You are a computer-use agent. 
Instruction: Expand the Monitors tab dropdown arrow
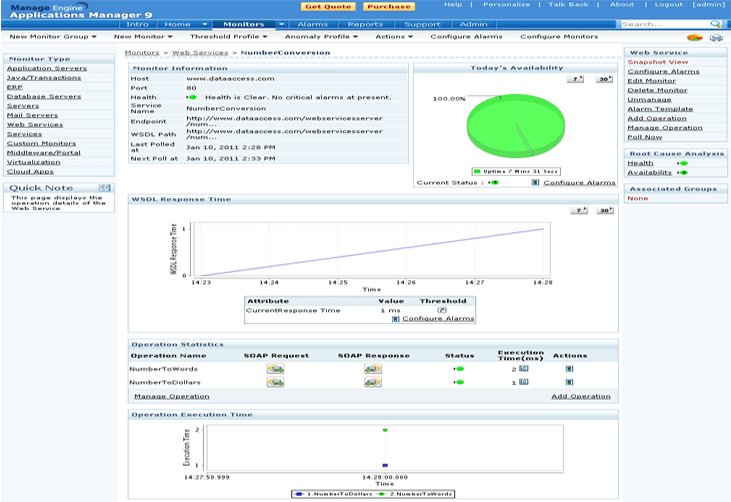point(281,24)
